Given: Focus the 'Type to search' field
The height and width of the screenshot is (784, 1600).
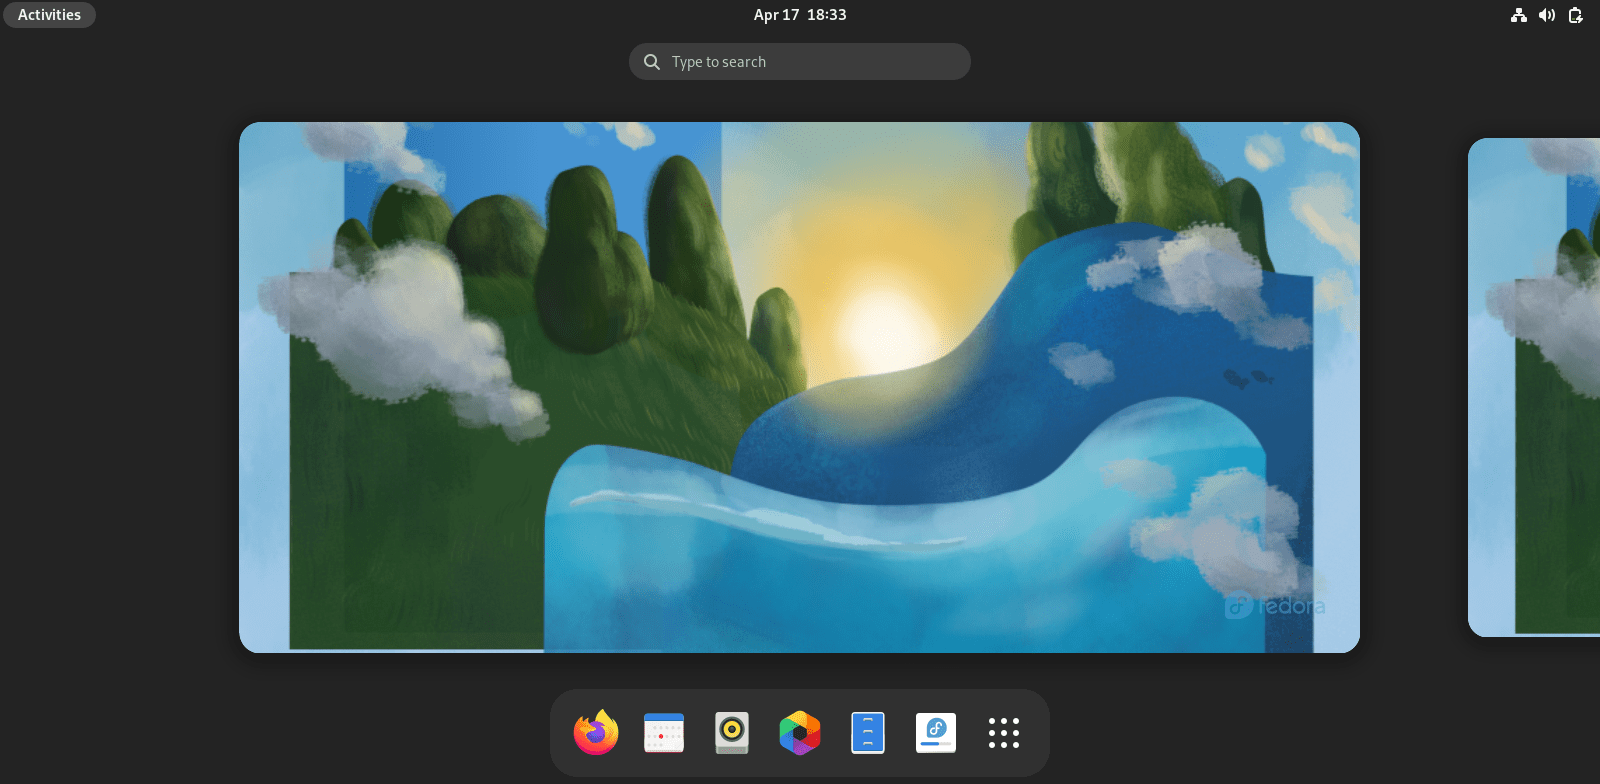Looking at the screenshot, I should click(x=800, y=62).
